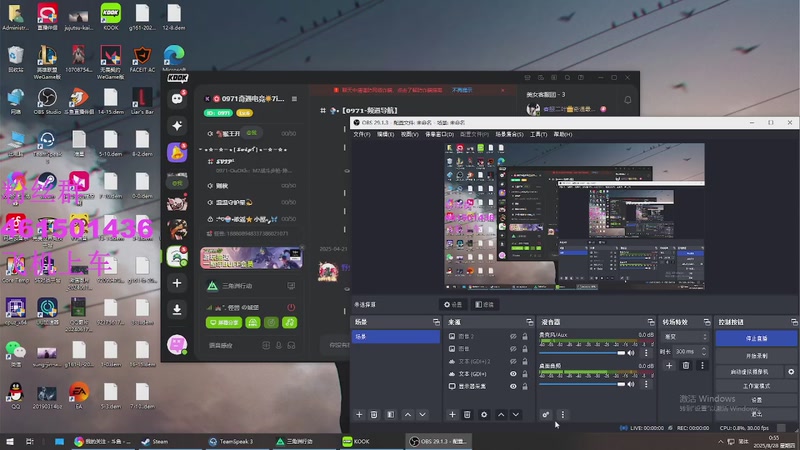Delete selected scene with trash icon in 场景 panel
This screenshot has width=800, height=450.
pyautogui.click(x=374, y=415)
